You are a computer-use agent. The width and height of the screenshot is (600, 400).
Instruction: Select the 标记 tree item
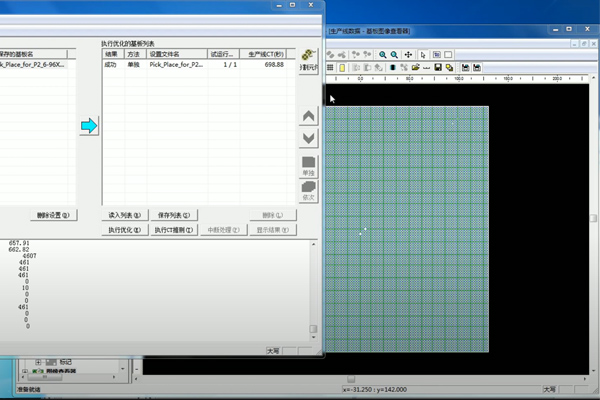pyautogui.click(x=65, y=362)
